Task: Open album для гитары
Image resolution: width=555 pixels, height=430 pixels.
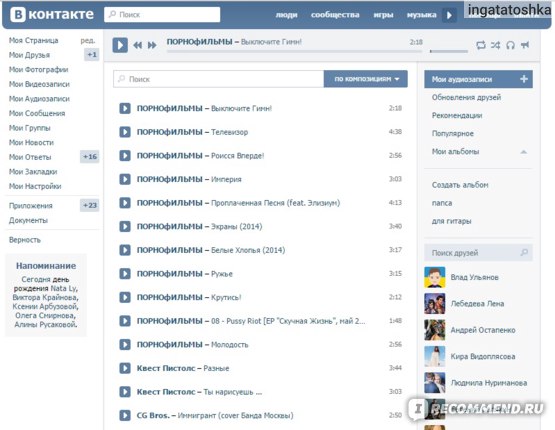Action: 451,221
